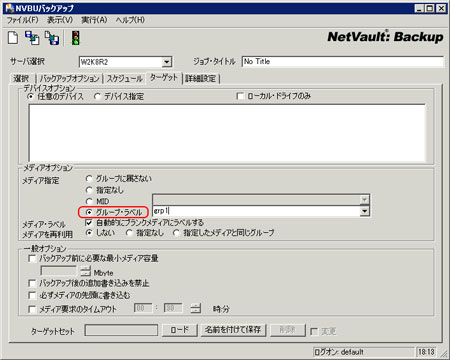Image resolution: width=450 pixels, height=360 pixels.
Task: Enable the ローカル・ドライブのみ checkbox
Action: 240,96
